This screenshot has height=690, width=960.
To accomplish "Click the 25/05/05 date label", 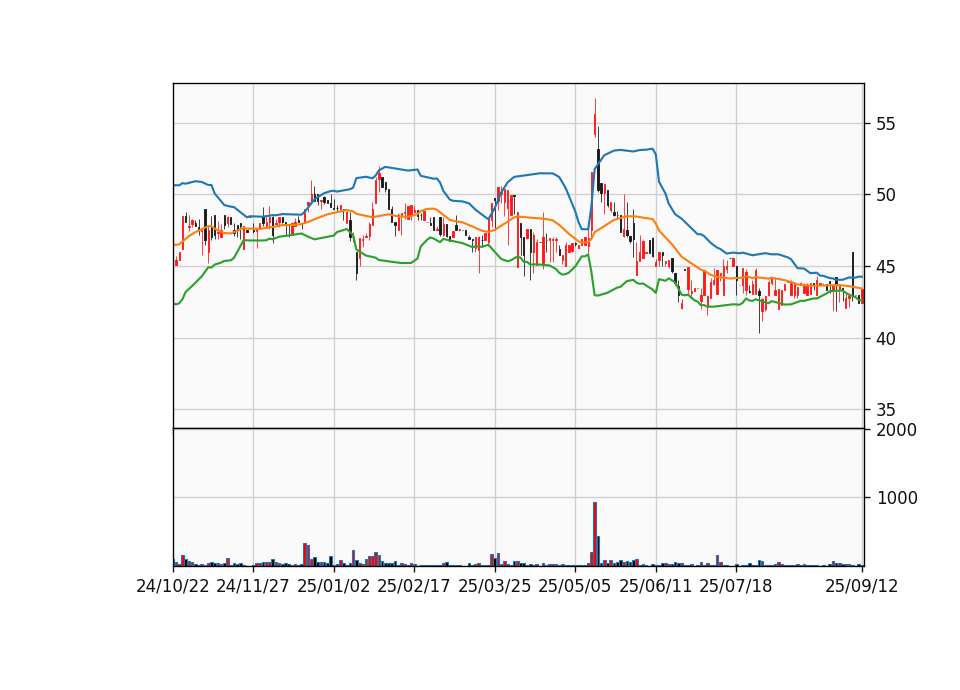I will (575, 586).
